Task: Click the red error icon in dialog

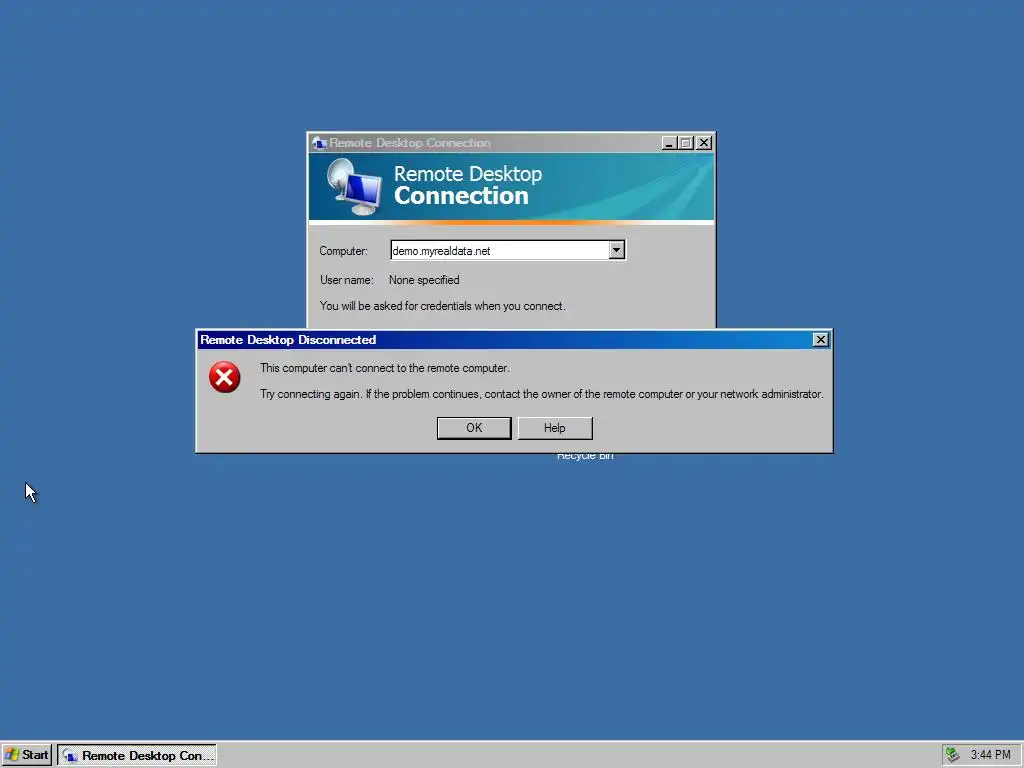Action: [x=225, y=377]
